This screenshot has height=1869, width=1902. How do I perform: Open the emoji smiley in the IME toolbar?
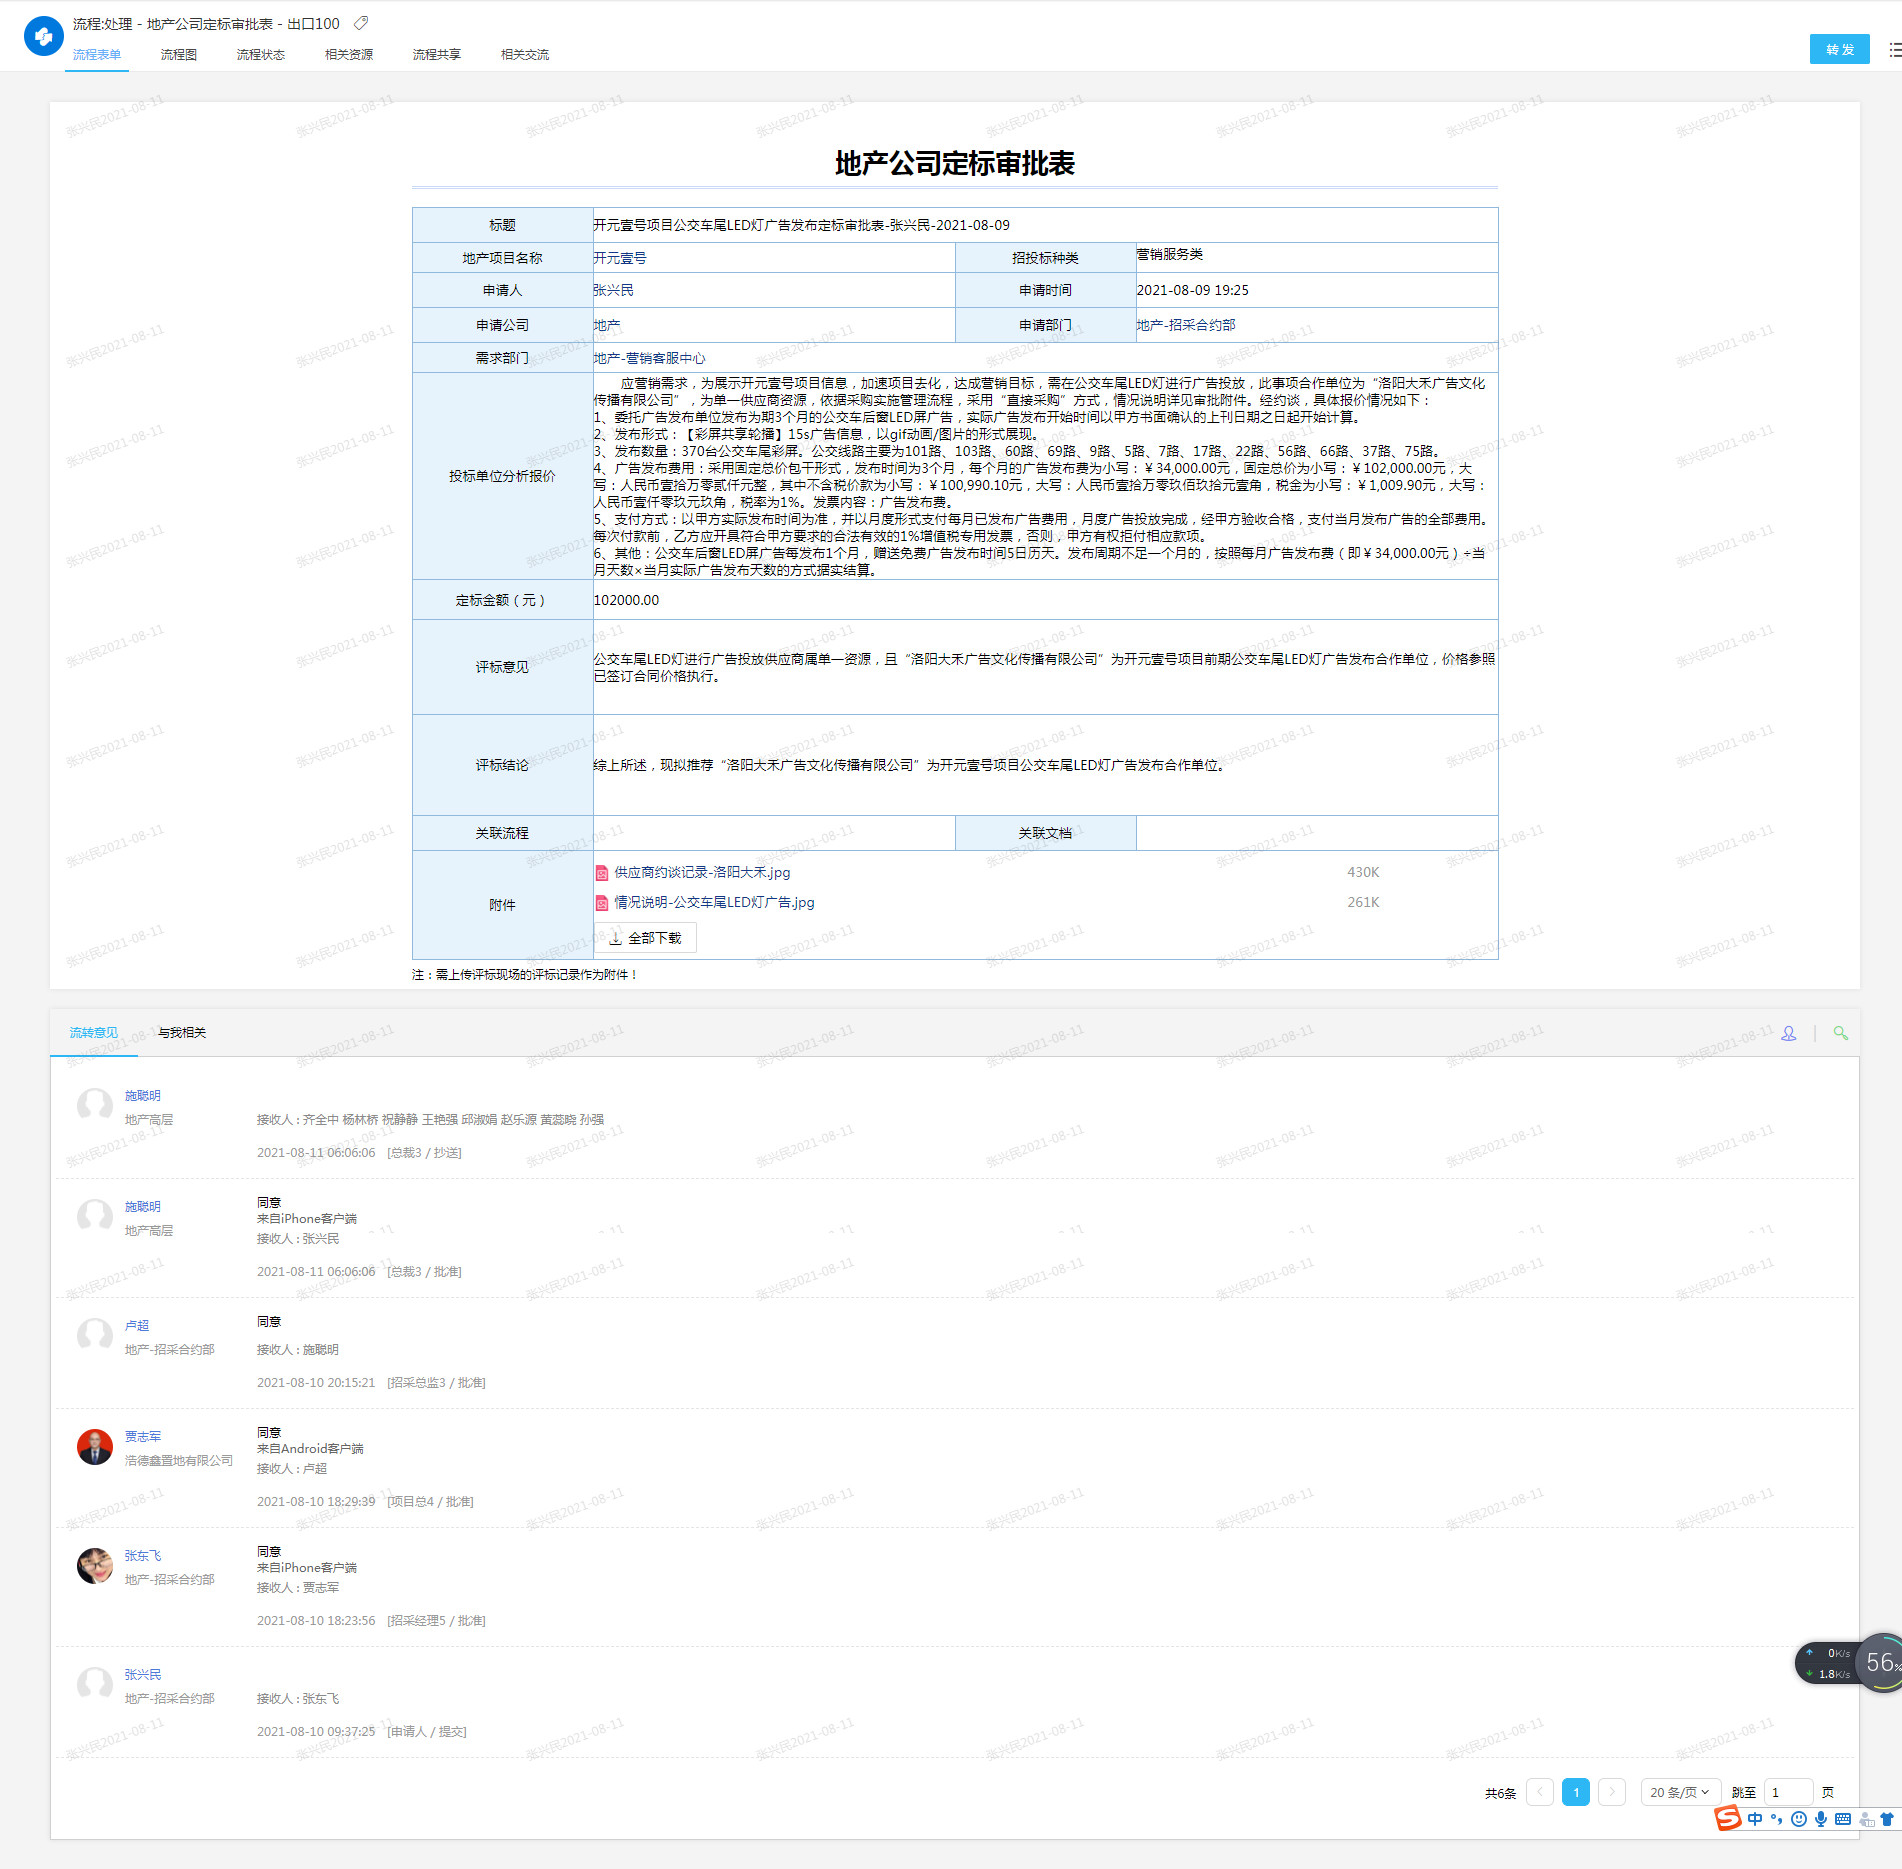tap(1799, 1819)
